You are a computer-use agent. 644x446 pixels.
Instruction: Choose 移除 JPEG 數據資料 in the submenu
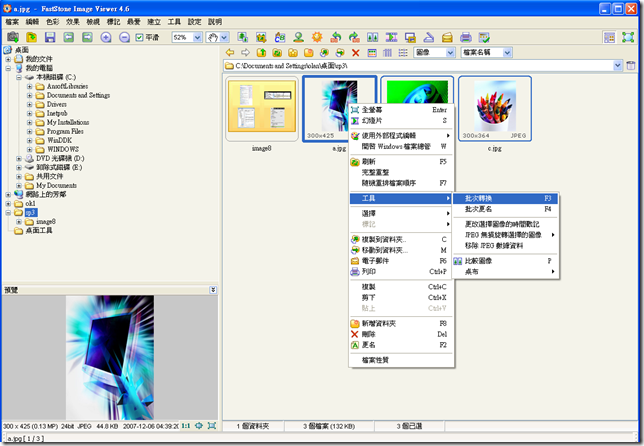(x=506, y=246)
